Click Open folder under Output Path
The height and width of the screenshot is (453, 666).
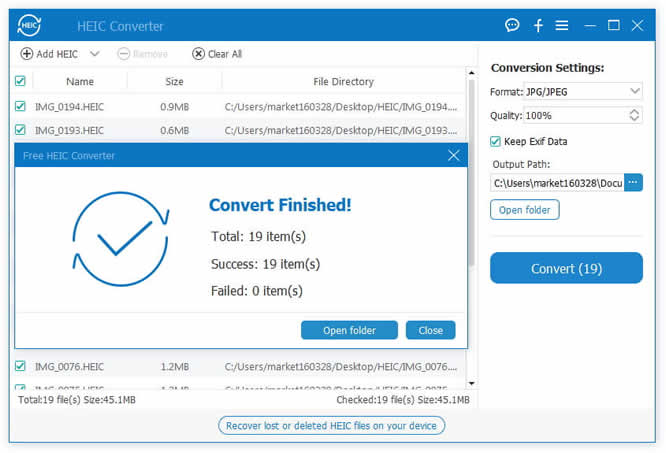pyautogui.click(x=525, y=210)
